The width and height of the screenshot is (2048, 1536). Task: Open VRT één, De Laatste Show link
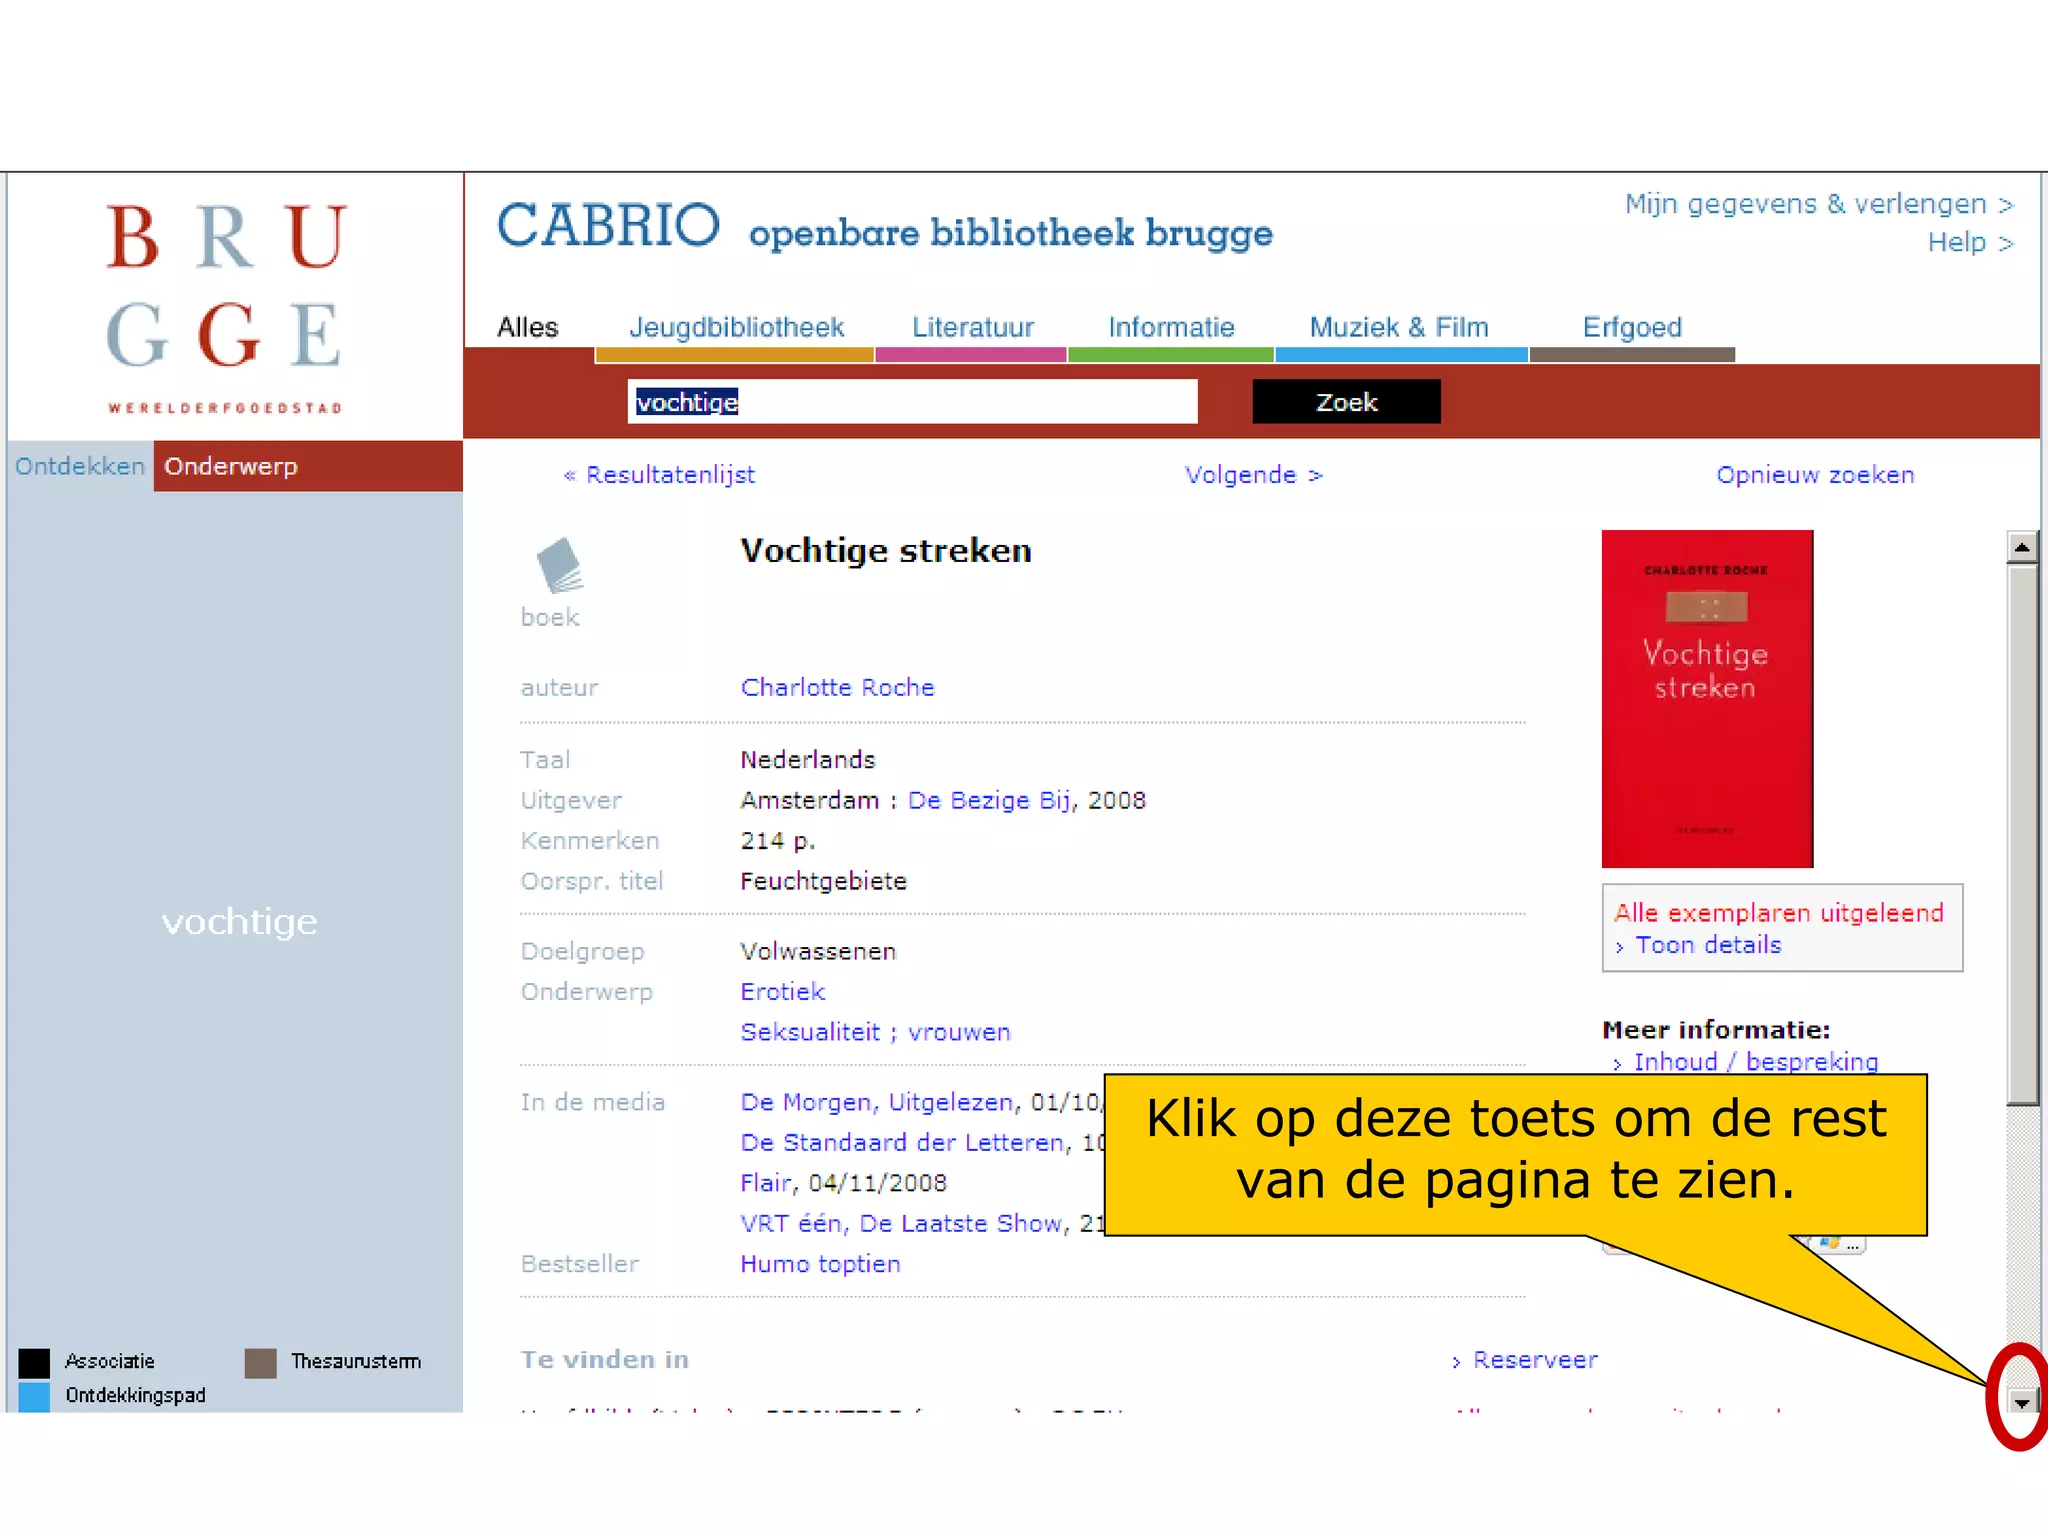pyautogui.click(x=900, y=1224)
